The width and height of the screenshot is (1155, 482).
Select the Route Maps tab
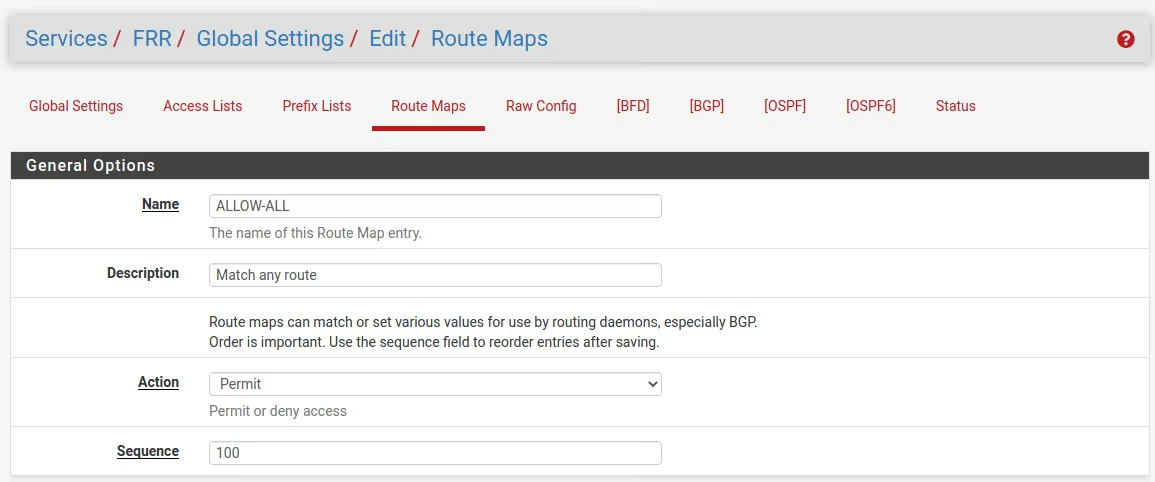[x=428, y=106]
